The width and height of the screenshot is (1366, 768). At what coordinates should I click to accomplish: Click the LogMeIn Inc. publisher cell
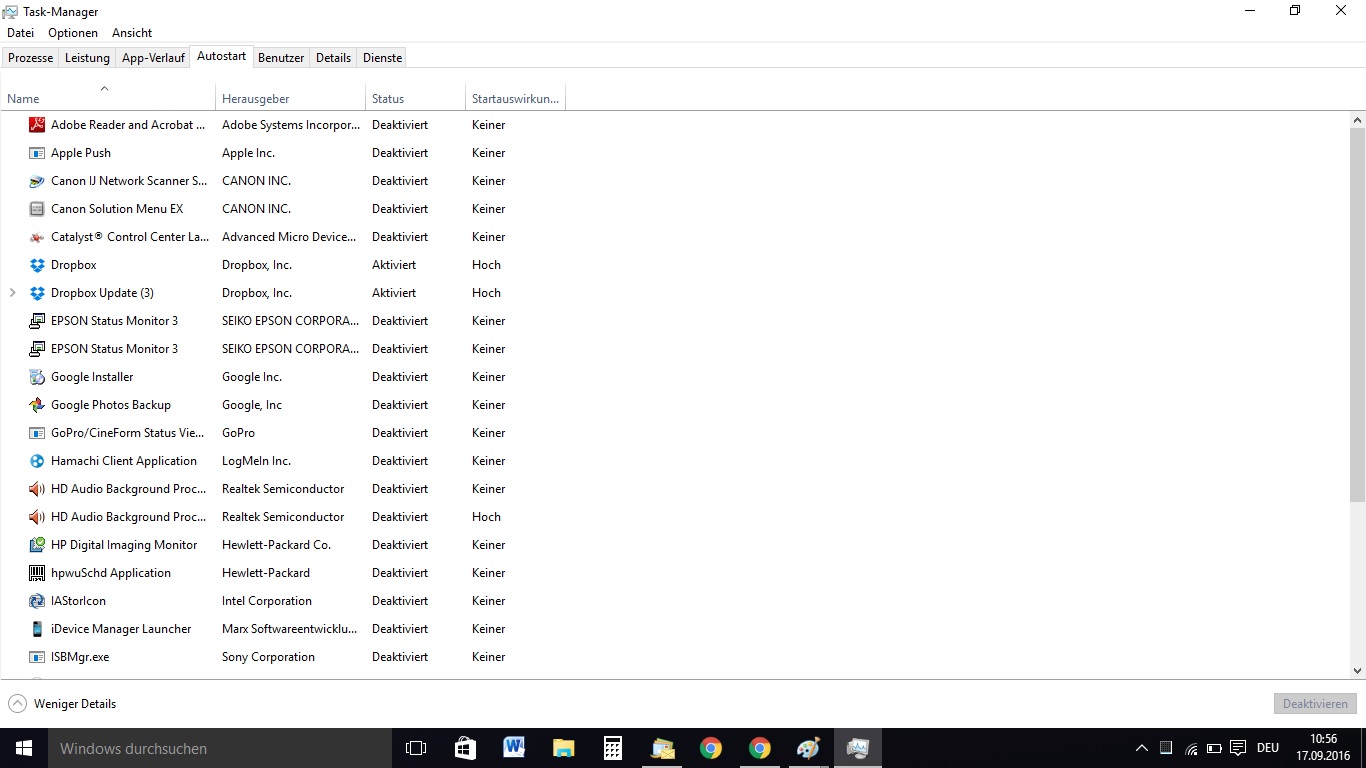click(256, 461)
